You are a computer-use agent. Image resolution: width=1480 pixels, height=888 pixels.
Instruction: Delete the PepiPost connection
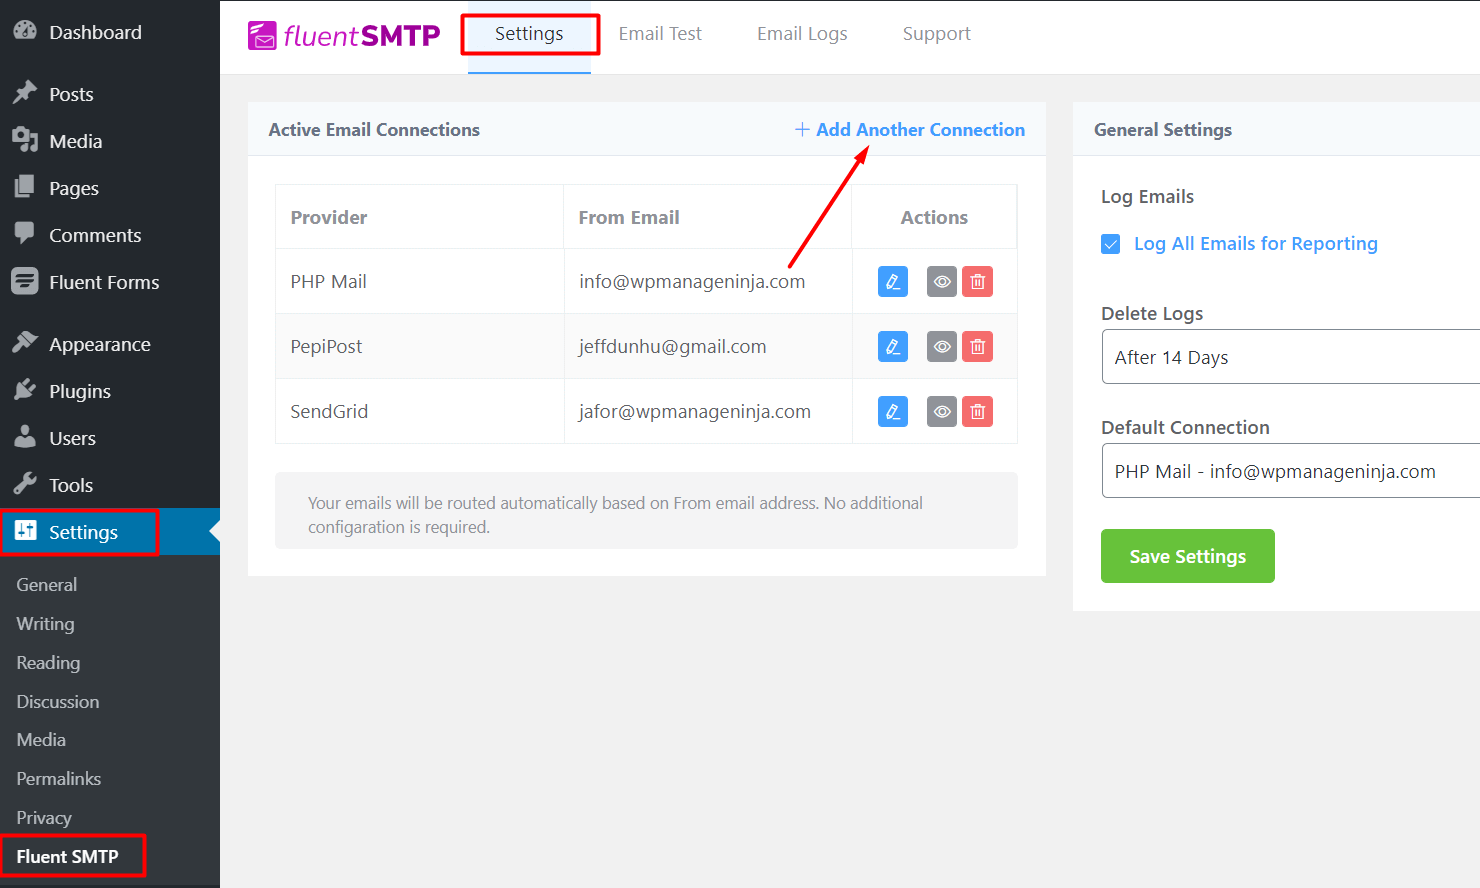978,347
